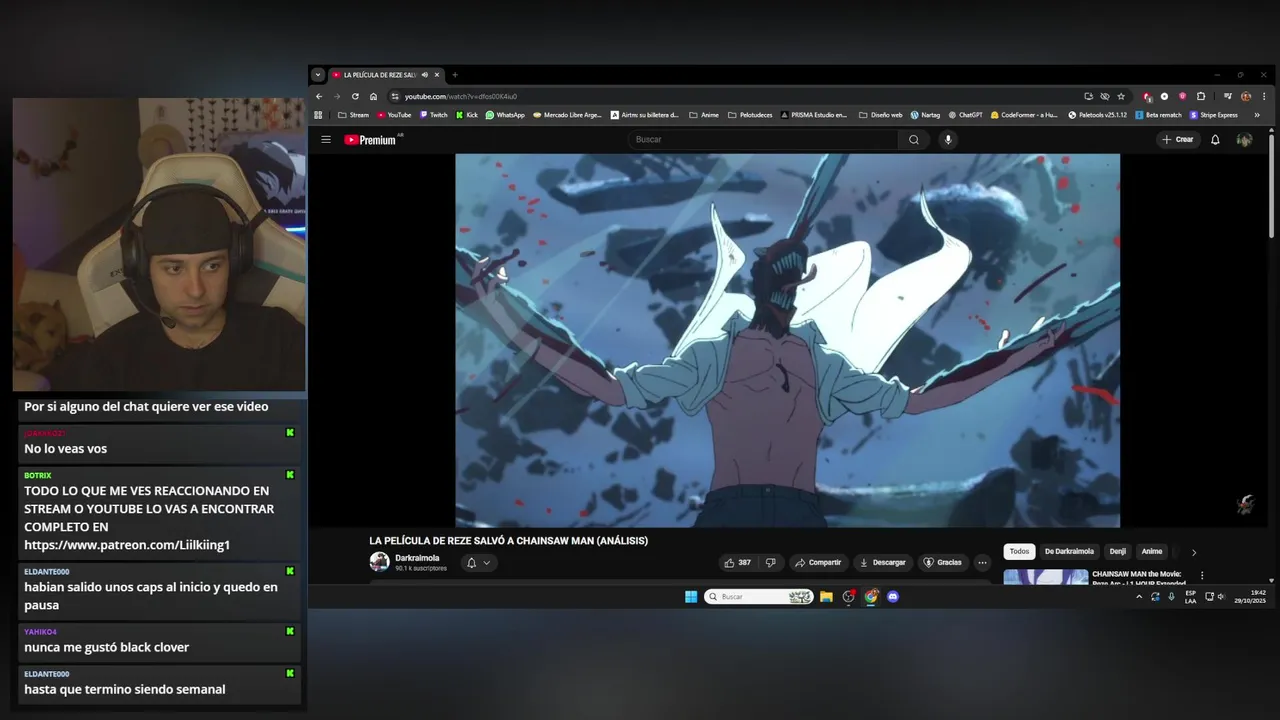Click the Patreon link in BOTRIX chat message
This screenshot has height=720, width=1280.
127,545
